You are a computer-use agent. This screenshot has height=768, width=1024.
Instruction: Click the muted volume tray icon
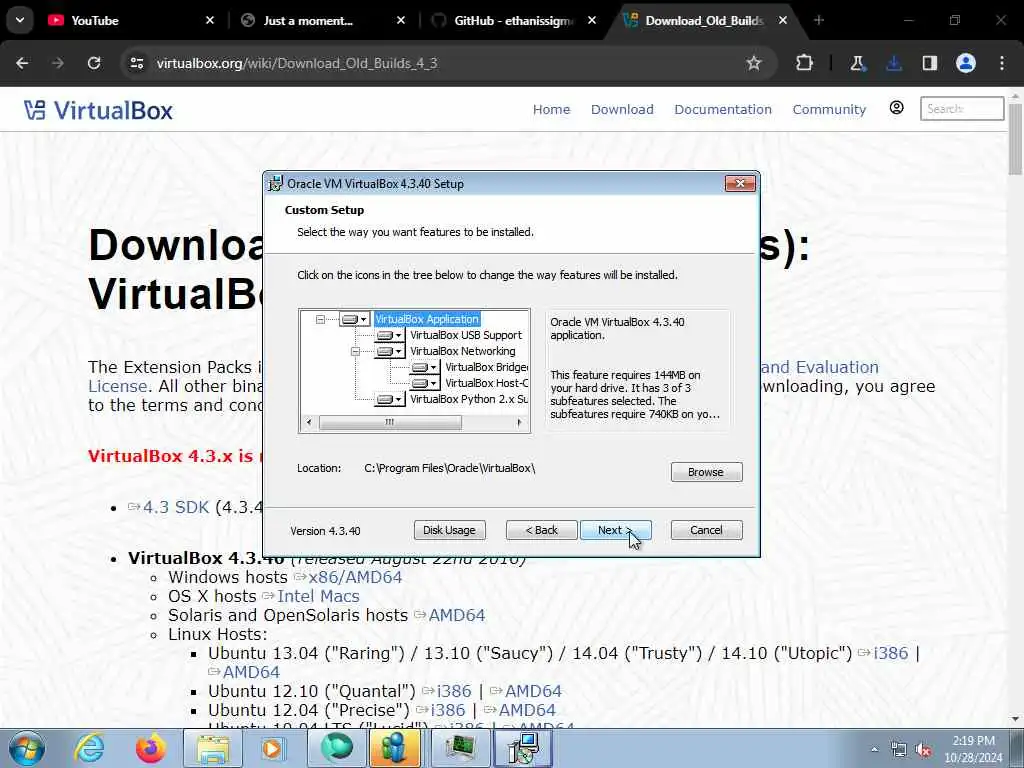click(923, 750)
